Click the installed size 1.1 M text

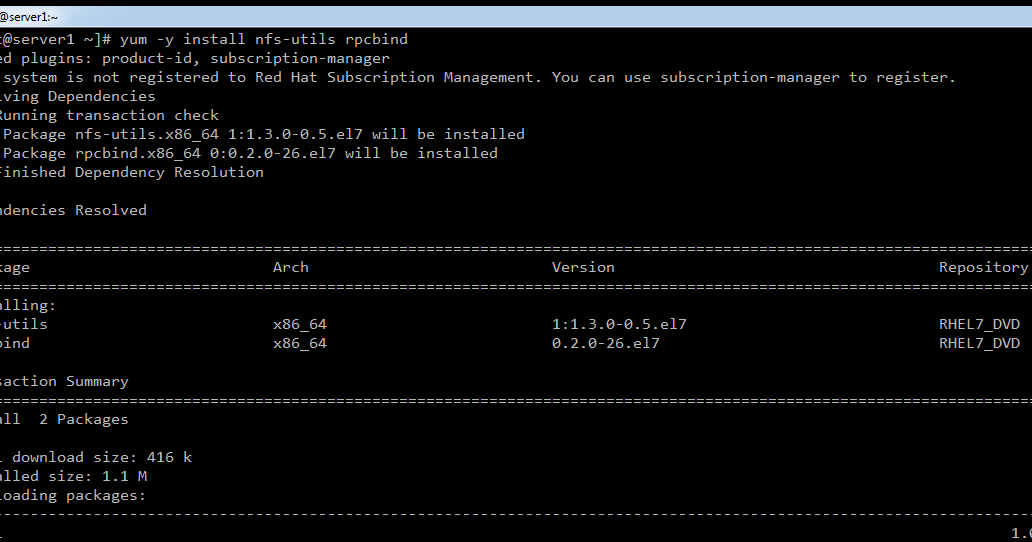point(73,476)
